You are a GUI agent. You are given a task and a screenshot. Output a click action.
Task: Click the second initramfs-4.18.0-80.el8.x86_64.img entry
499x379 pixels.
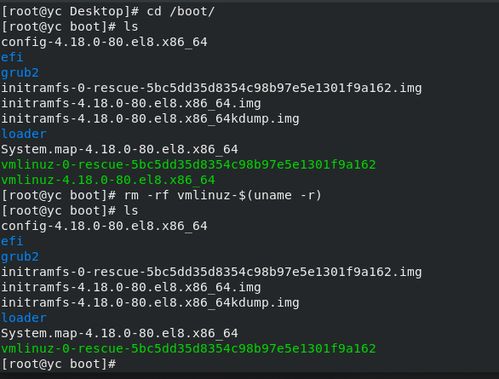(131, 287)
